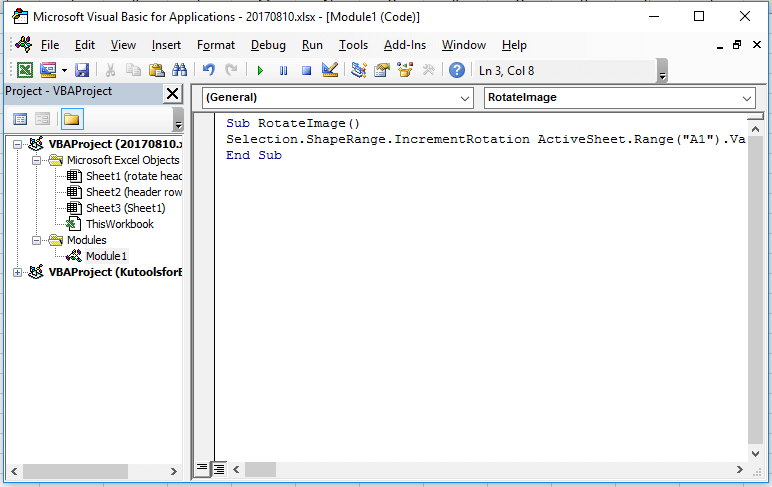Toggle Design Mode icon
Screen dimensions: 772x487
pyautogui.click(x=330, y=70)
